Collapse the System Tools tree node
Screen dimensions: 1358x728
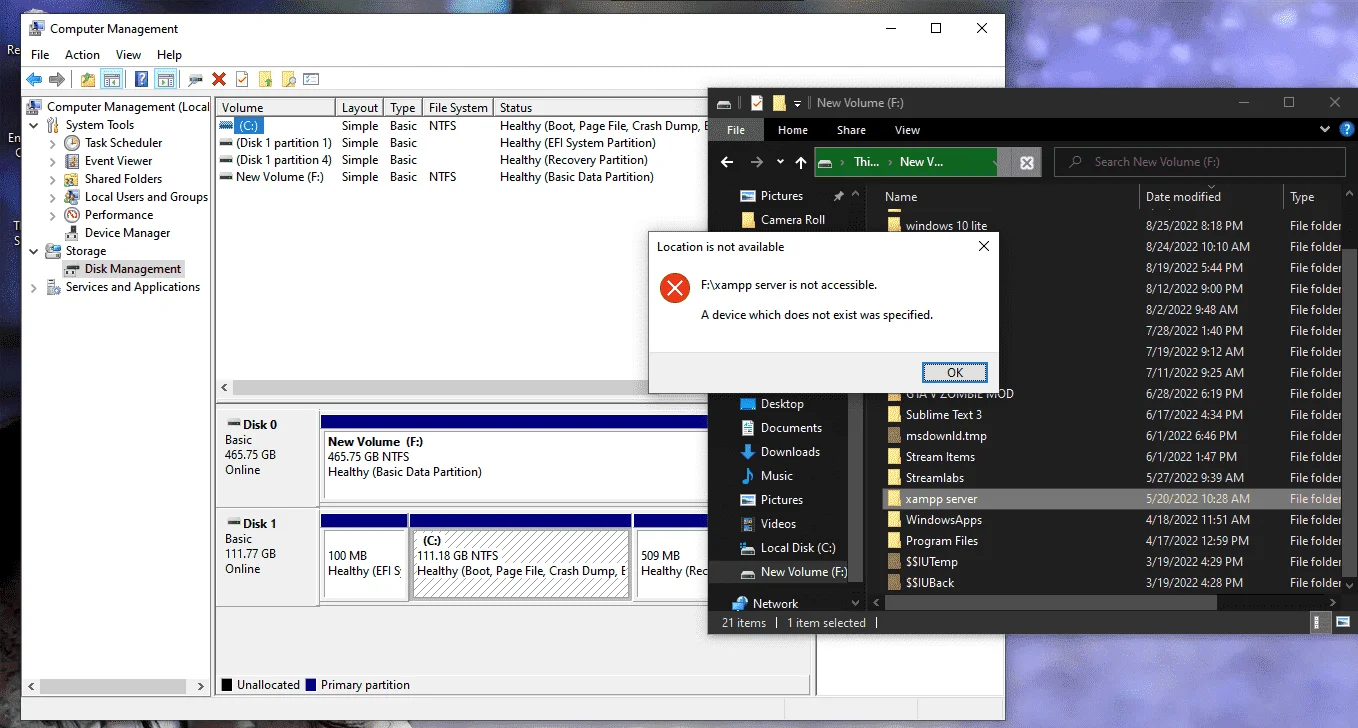pyautogui.click(x=35, y=125)
